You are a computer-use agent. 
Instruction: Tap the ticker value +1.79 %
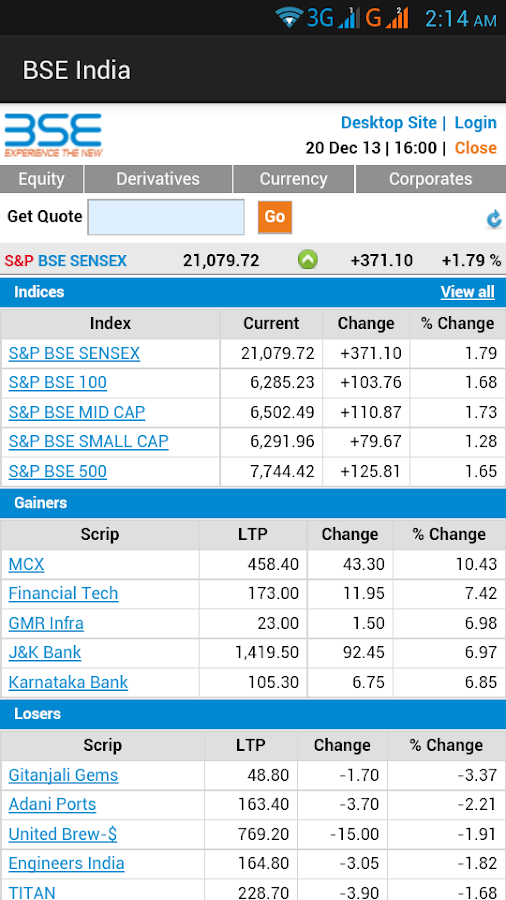[471, 261]
